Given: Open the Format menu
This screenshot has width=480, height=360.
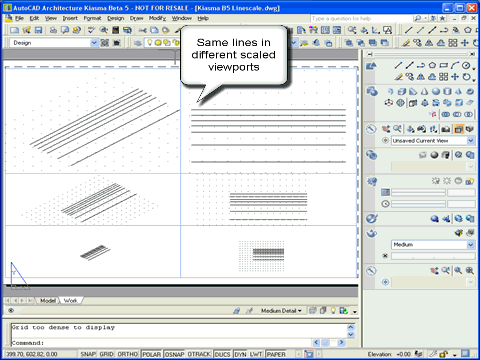Looking at the screenshot, I should pos(92,18).
